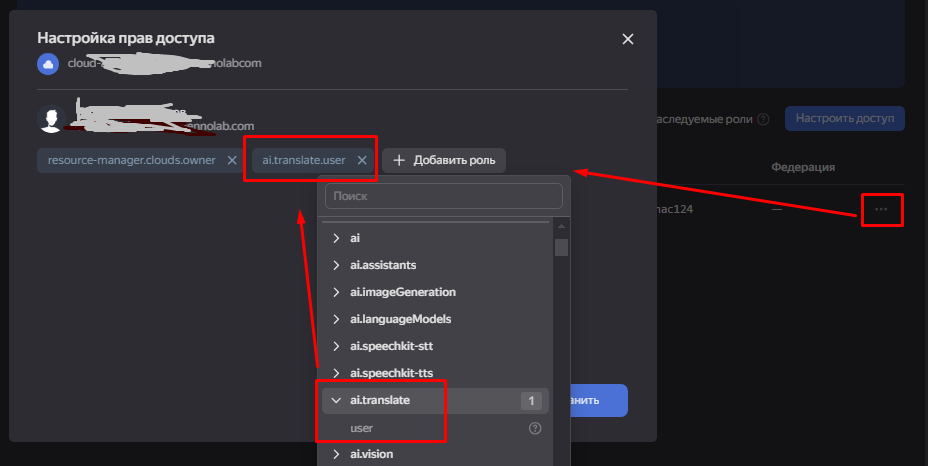Close the access rights settings dialog
The width and height of the screenshot is (928, 466).
[628, 39]
